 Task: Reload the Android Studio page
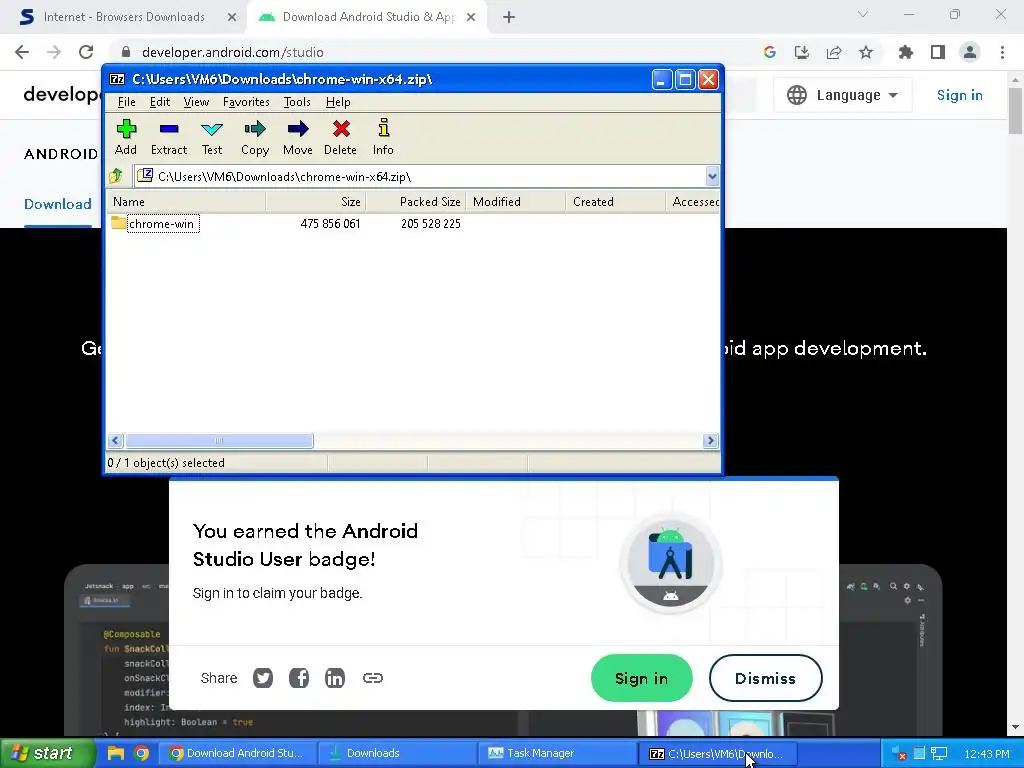pos(86,52)
